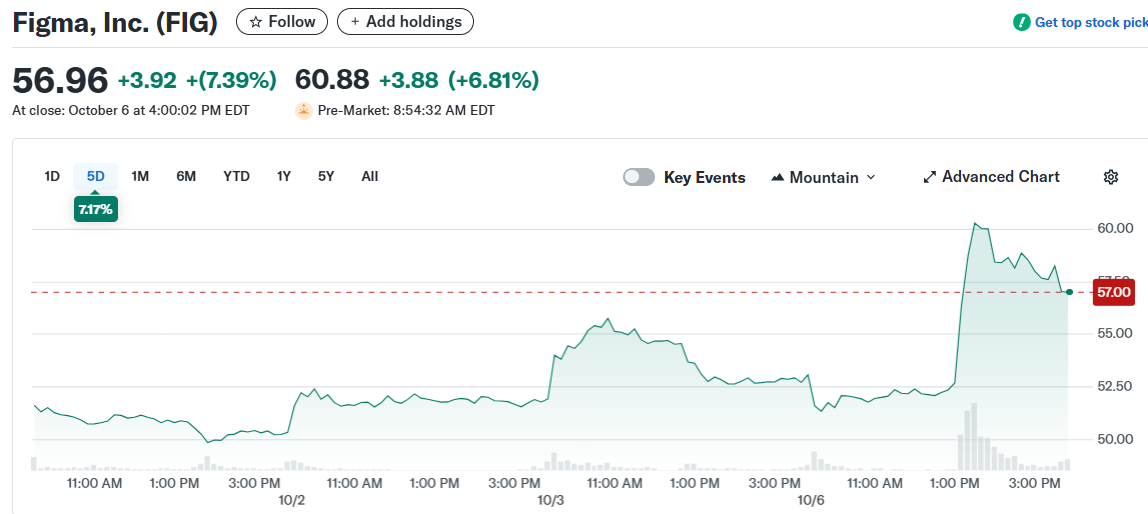Expand the Mountain chart type dropdown arrow
1148x514 pixels.
coord(870,177)
